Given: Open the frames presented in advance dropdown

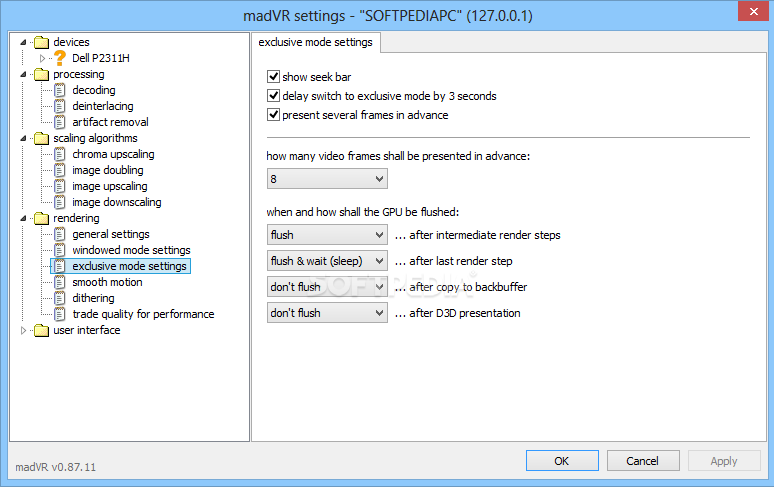Looking at the screenshot, I should coord(327,179).
